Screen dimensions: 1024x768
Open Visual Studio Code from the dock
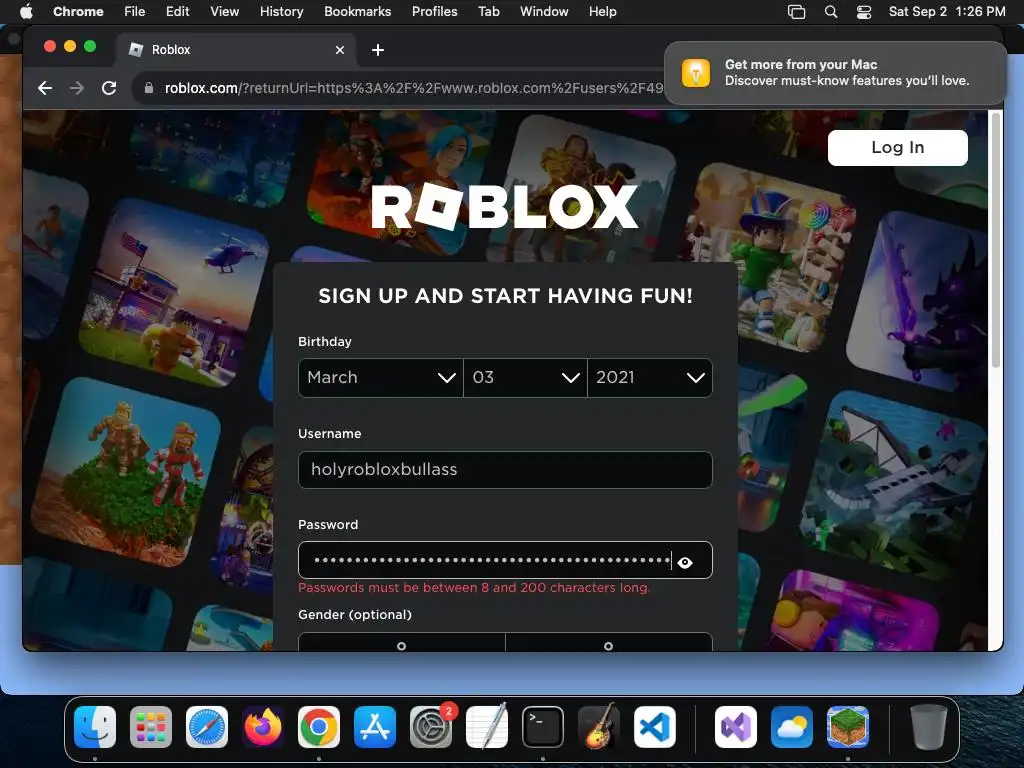tap(655, 727)
